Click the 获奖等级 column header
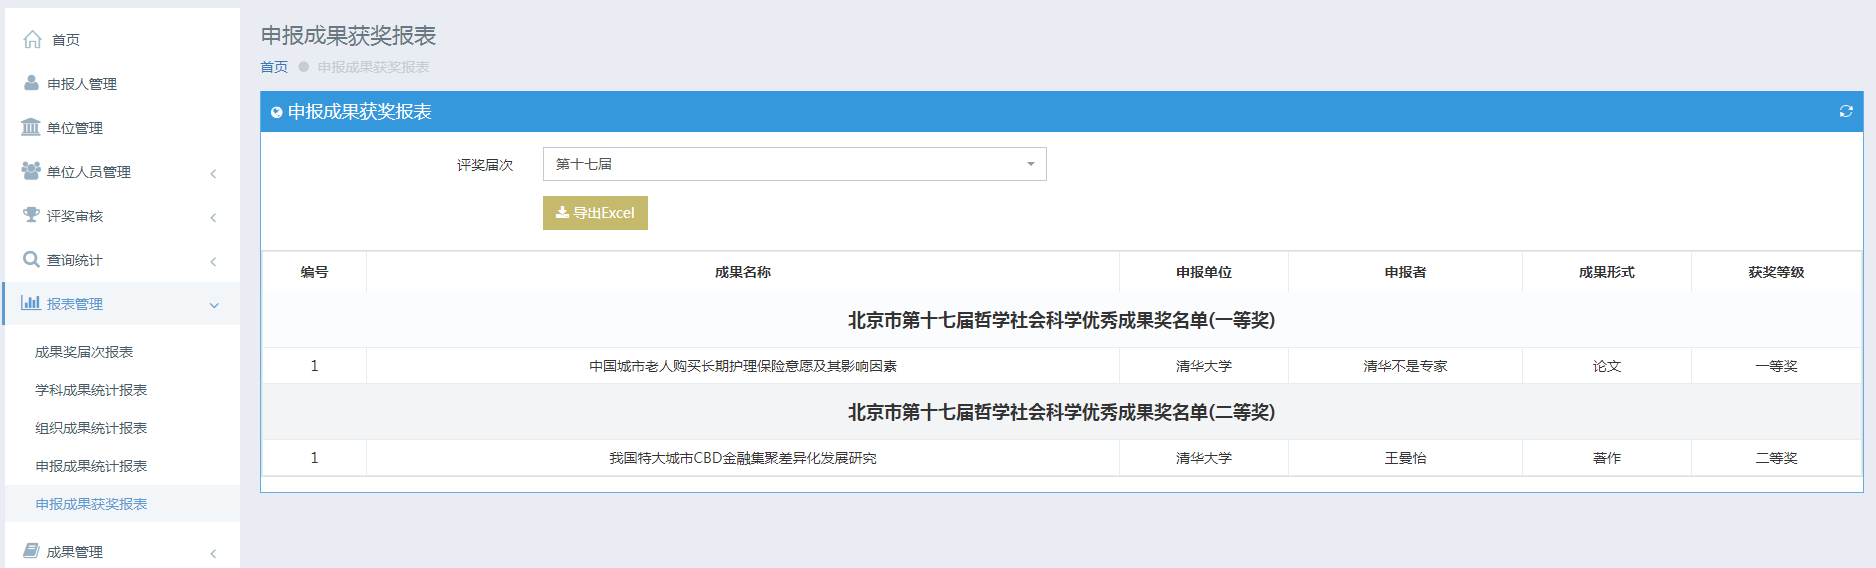 click(x=1776, y=272)
